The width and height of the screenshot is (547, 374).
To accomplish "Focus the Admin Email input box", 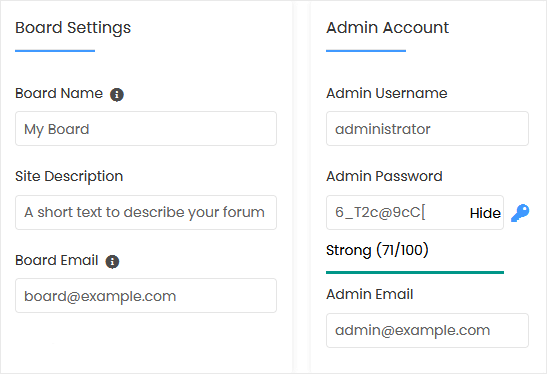I will [427, 330].
